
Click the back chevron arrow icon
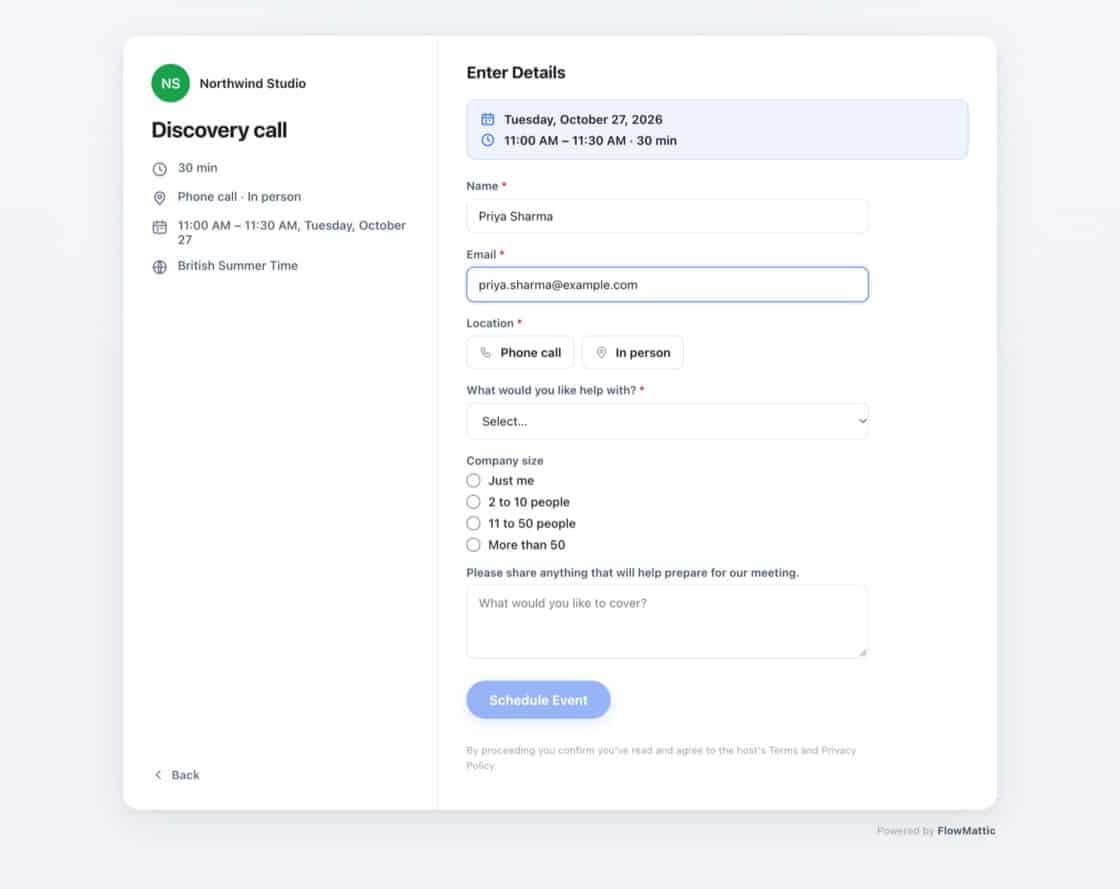158,775
